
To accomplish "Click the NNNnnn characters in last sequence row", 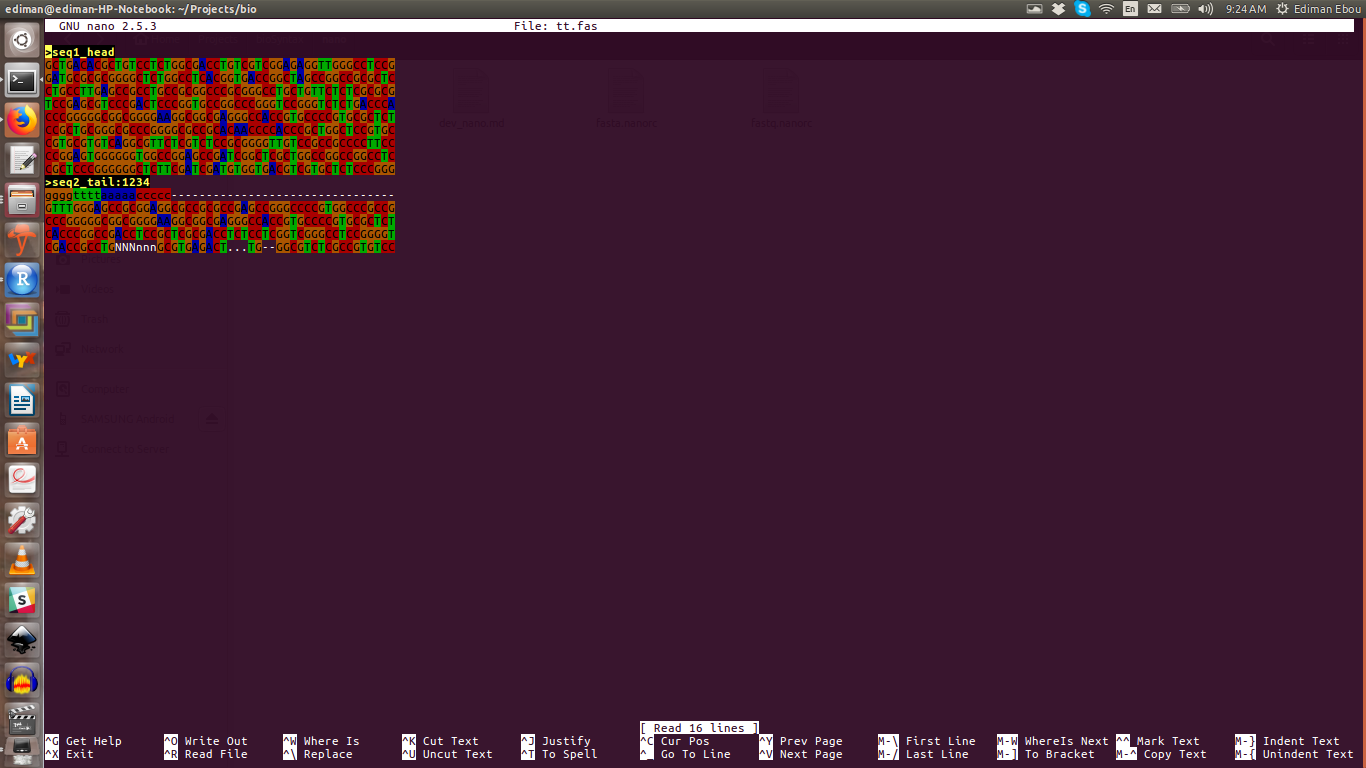I will (136, 247).
